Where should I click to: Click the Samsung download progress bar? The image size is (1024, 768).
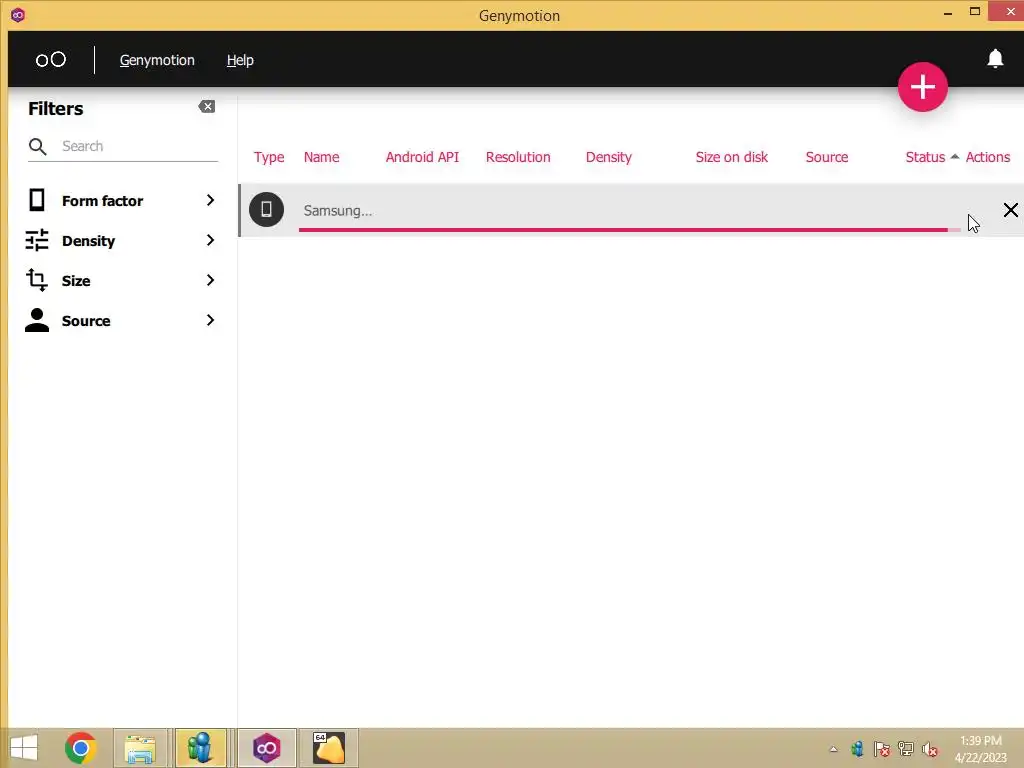(x=630, y=230)
